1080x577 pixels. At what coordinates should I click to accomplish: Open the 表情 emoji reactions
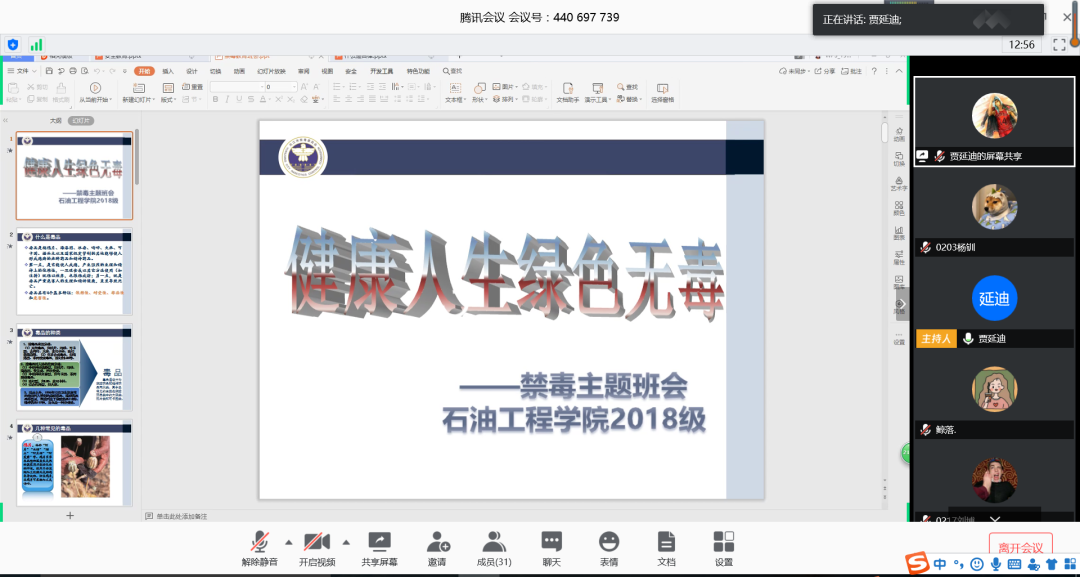tap(608, 549)
